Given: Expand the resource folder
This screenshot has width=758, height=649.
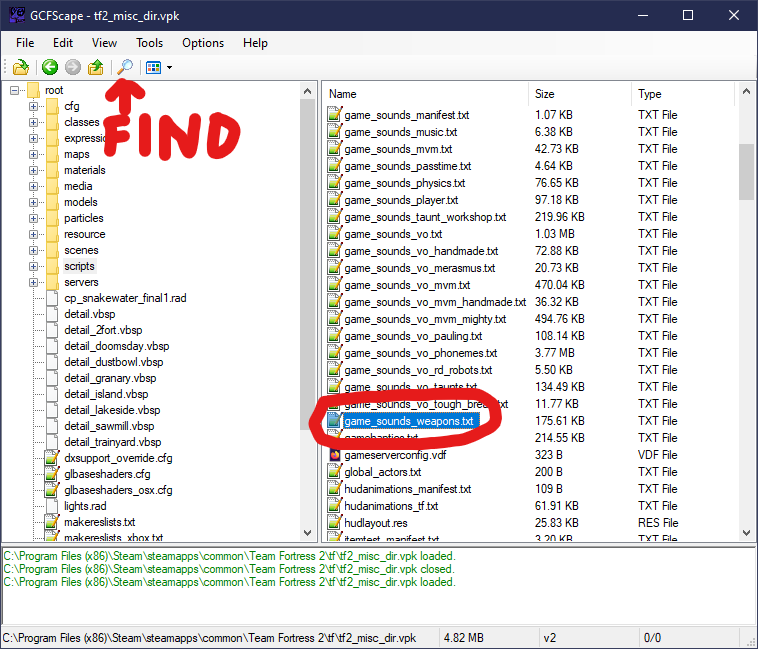Looking at the screenshot, I should point(33,234).
